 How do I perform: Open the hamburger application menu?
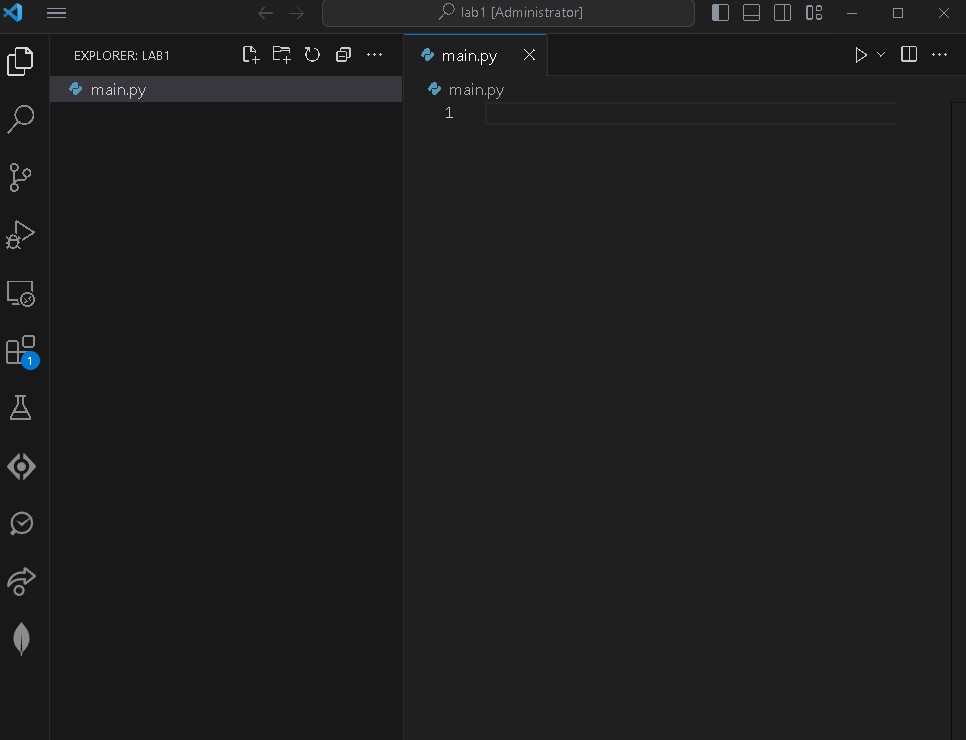click(x=57, y=13)
